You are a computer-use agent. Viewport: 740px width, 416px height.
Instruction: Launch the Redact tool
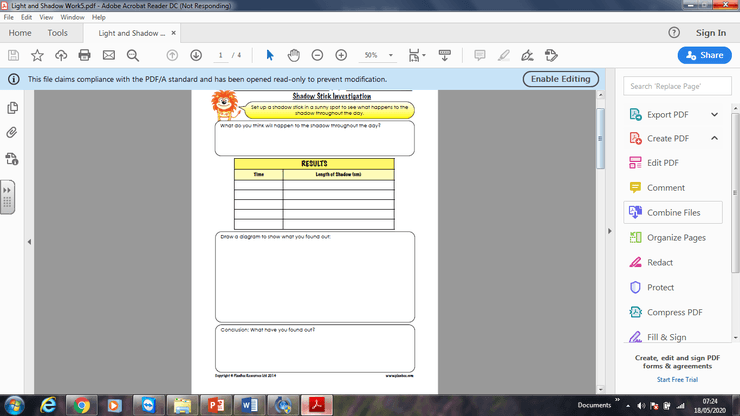click(x=651, y=263)
